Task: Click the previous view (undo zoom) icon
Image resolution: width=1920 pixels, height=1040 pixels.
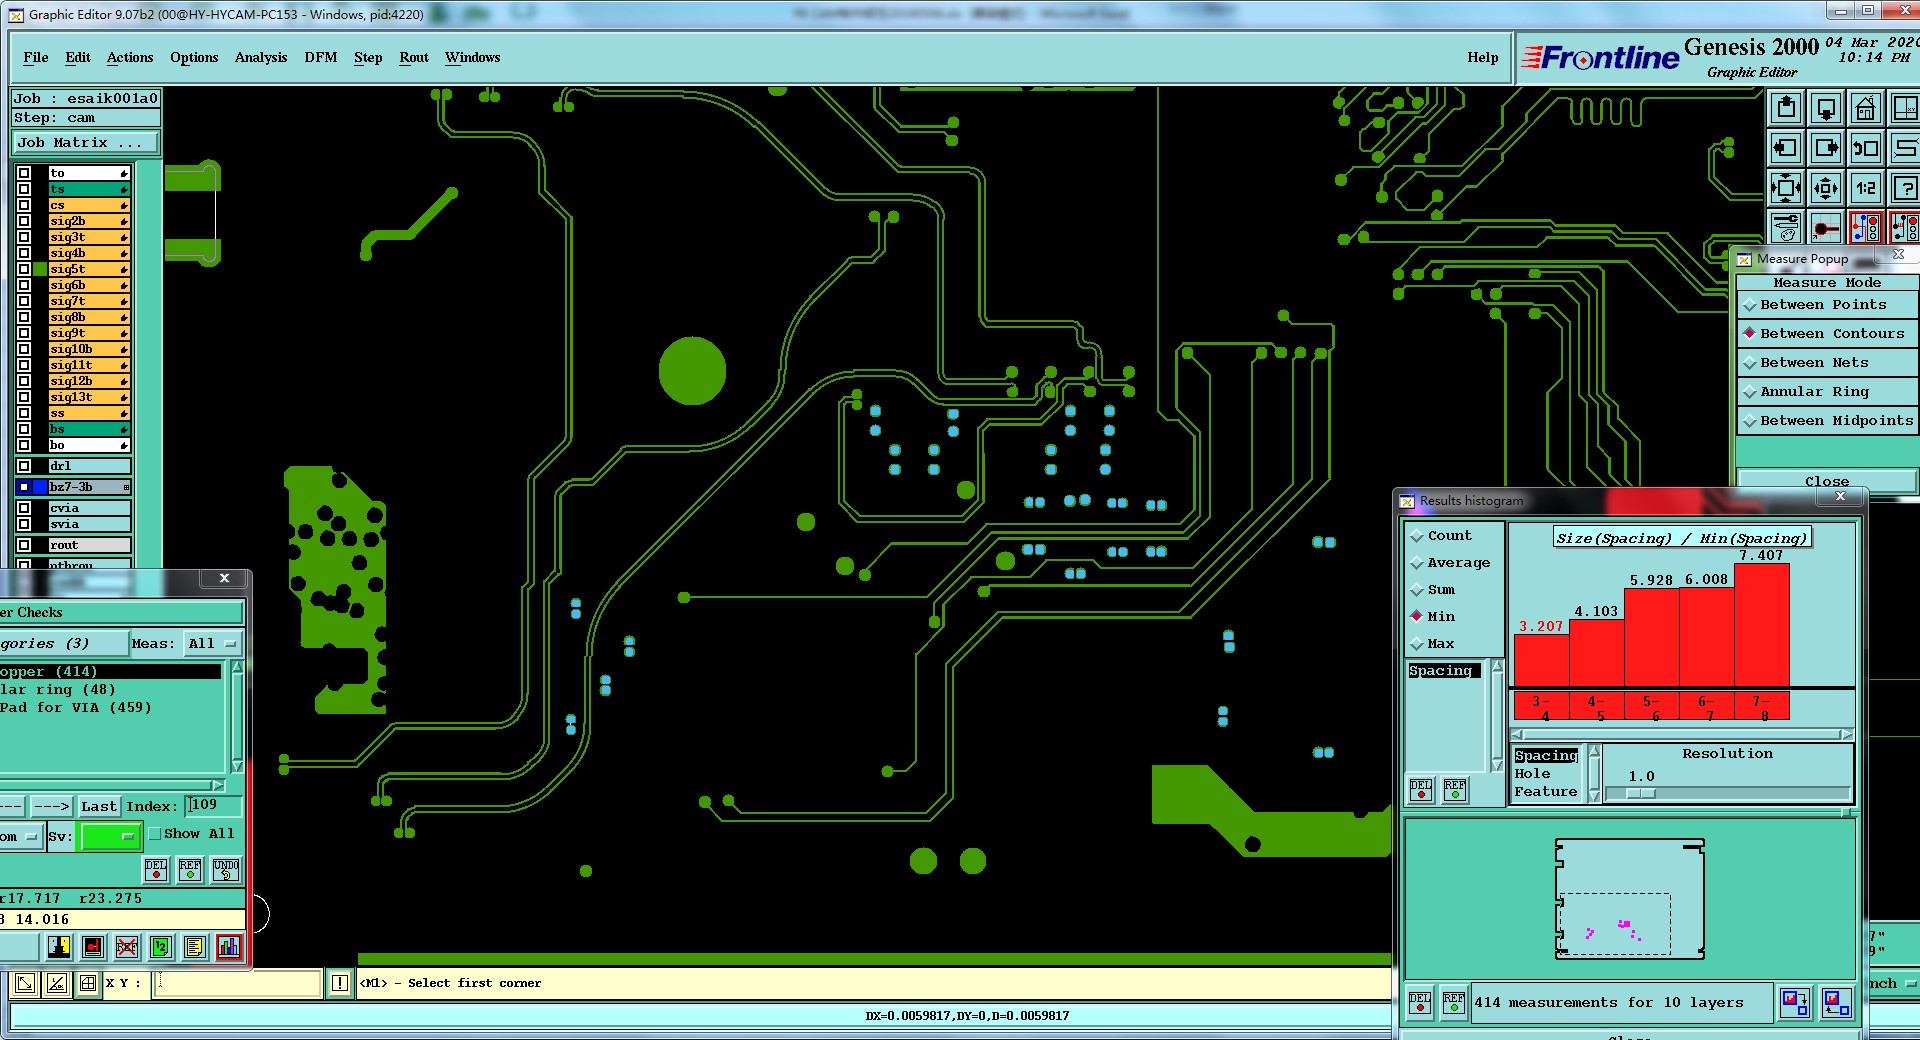Action: [1866, 148]
